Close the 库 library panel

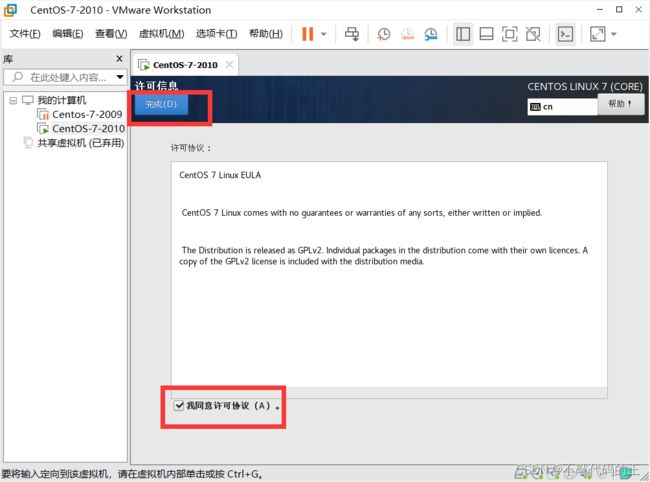click(x=119, y=59)
